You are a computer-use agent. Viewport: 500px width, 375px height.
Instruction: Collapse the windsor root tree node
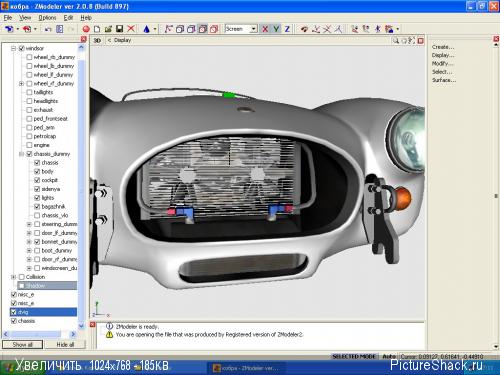tap(13, 49)
